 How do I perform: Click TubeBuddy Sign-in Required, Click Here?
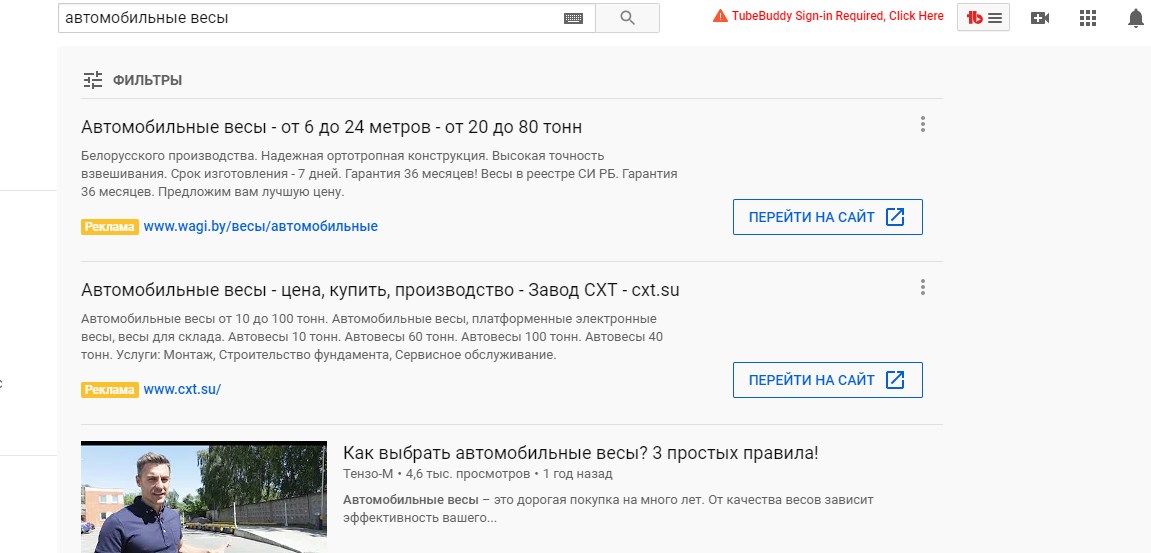[838, 15]
